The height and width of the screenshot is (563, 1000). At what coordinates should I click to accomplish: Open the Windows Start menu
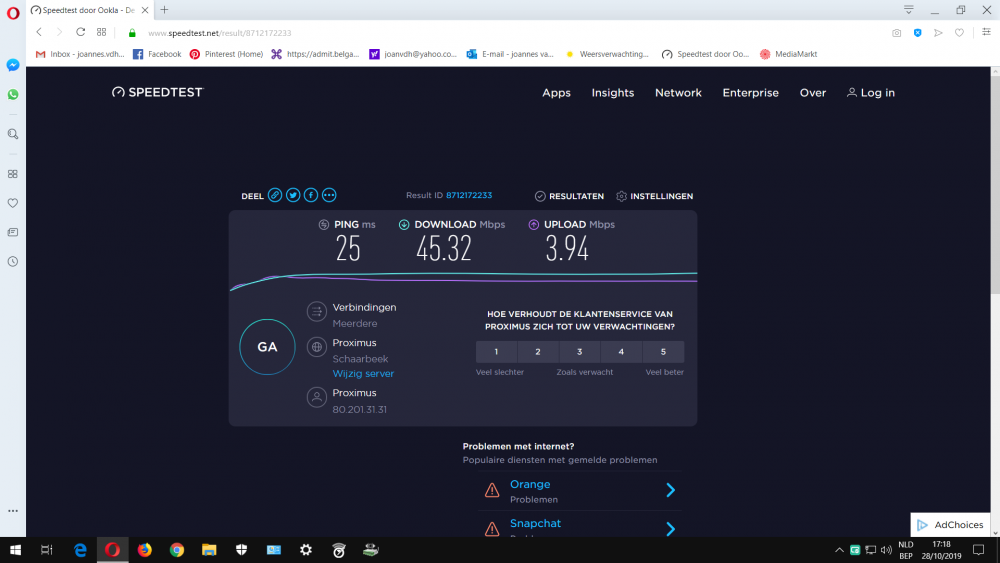pyautogui.click(x=15, y=550)
